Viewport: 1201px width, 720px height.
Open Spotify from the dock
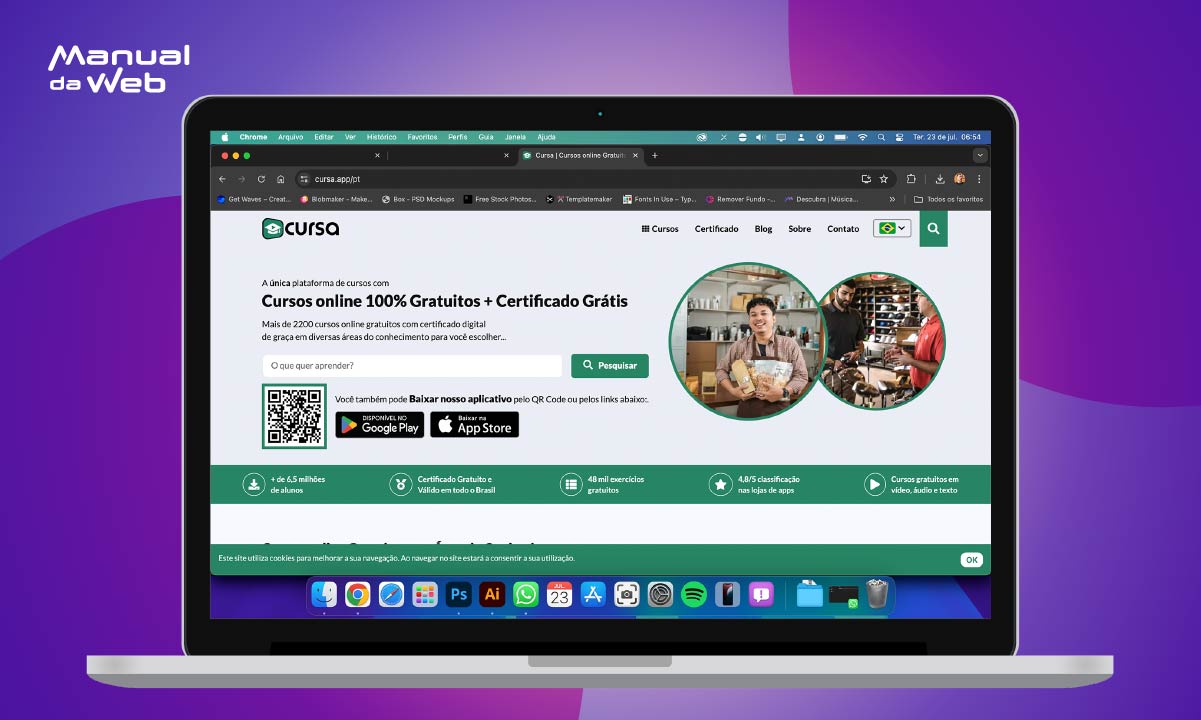tap(694, 594)
